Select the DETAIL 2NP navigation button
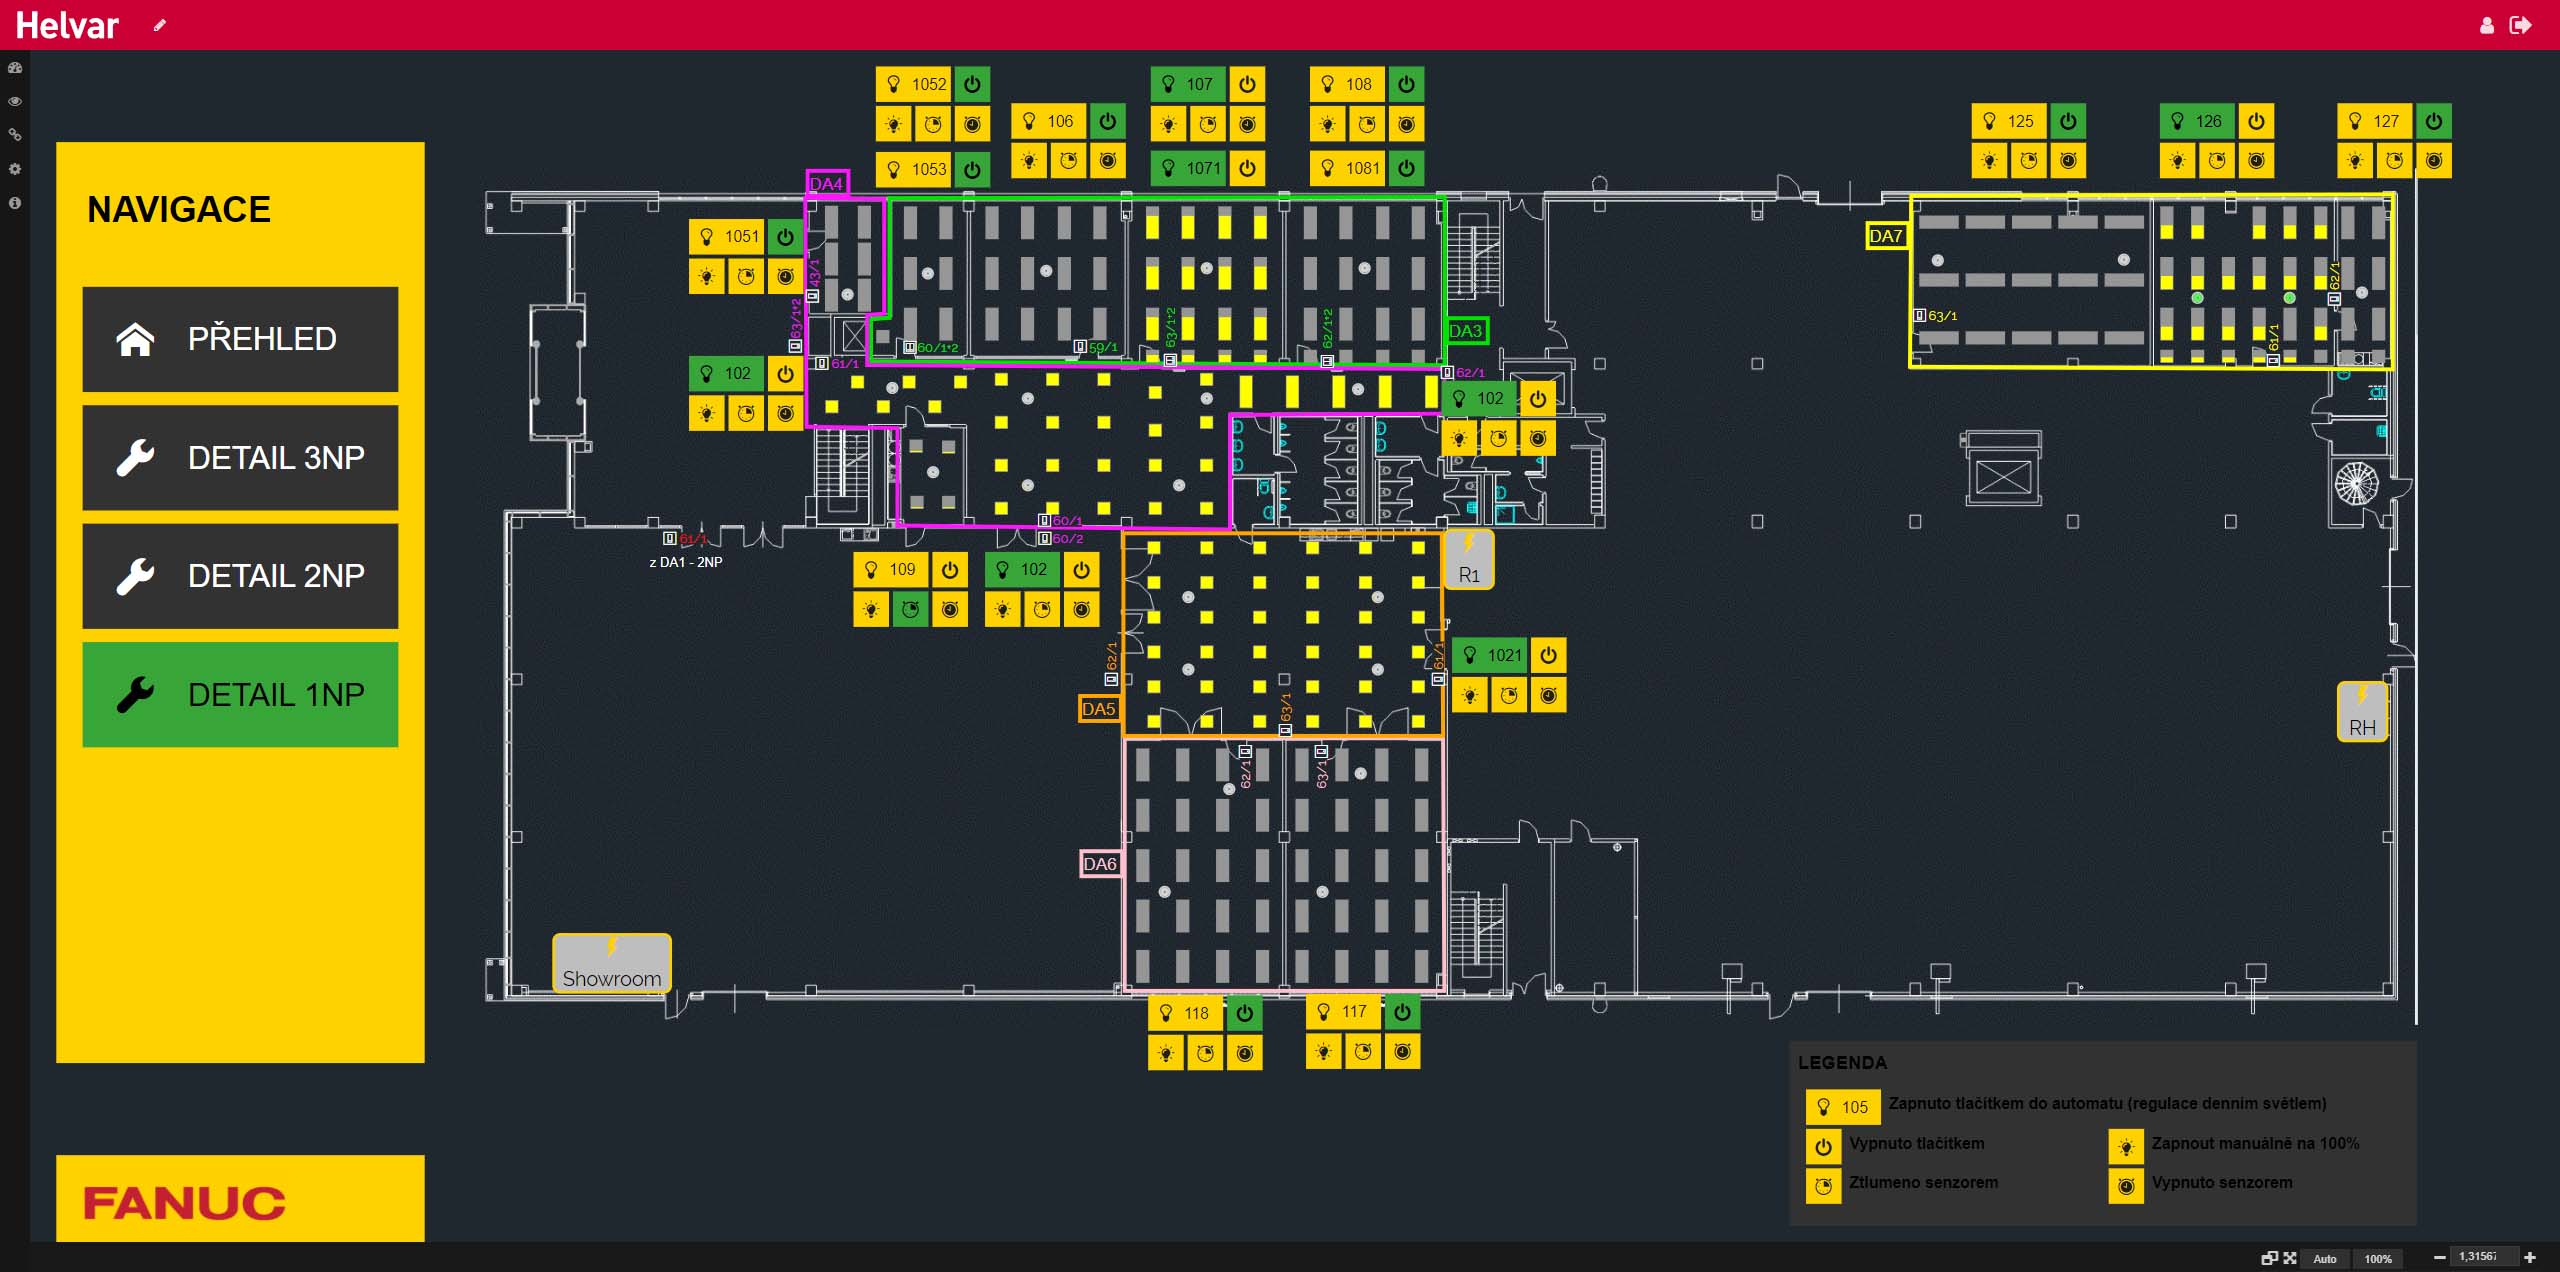This screenshot has width=2560, height=1272. coord(240,576)
